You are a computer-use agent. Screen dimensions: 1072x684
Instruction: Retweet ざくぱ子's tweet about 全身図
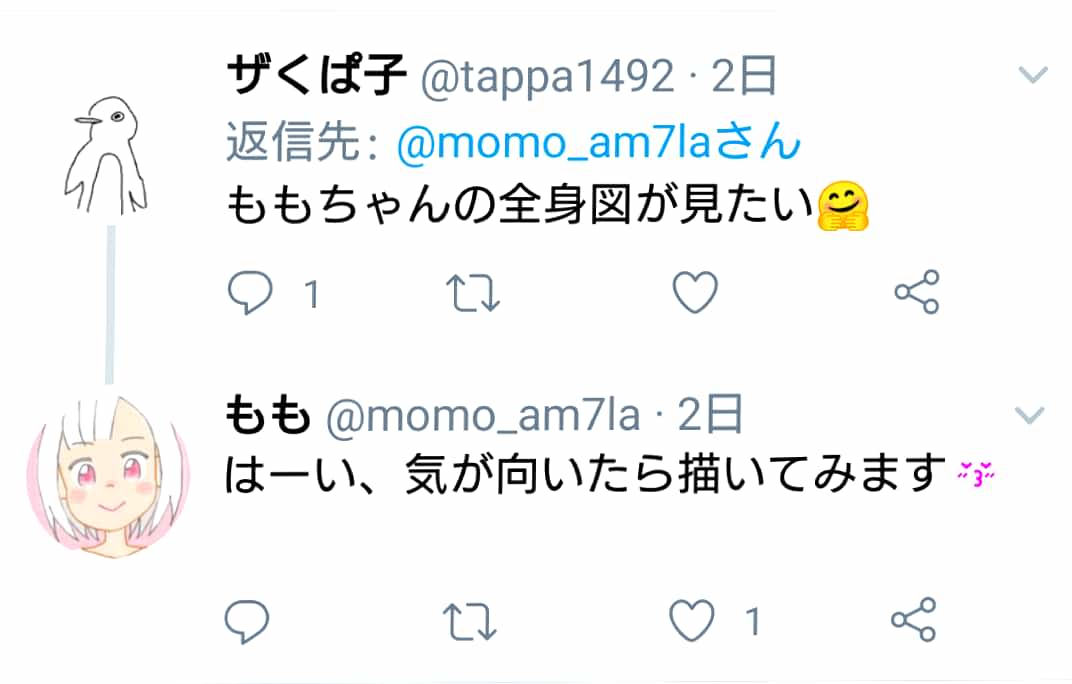(x=473, y=293)
